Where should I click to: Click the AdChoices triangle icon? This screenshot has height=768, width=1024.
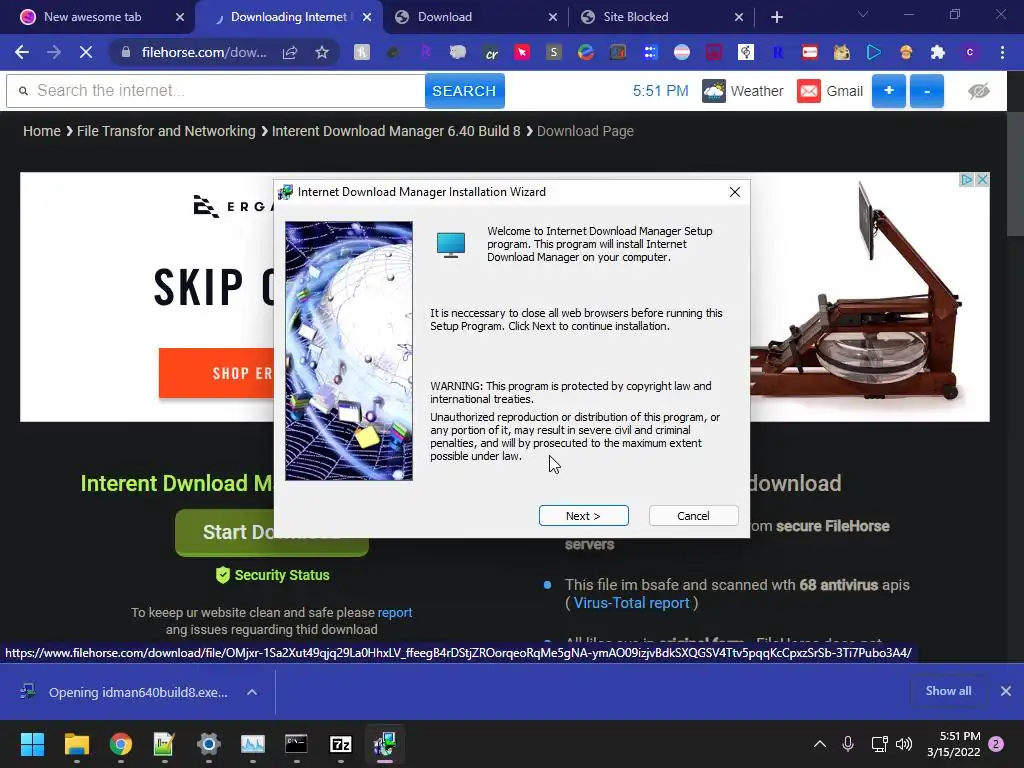pyautogui.click(x=967, y=180)
